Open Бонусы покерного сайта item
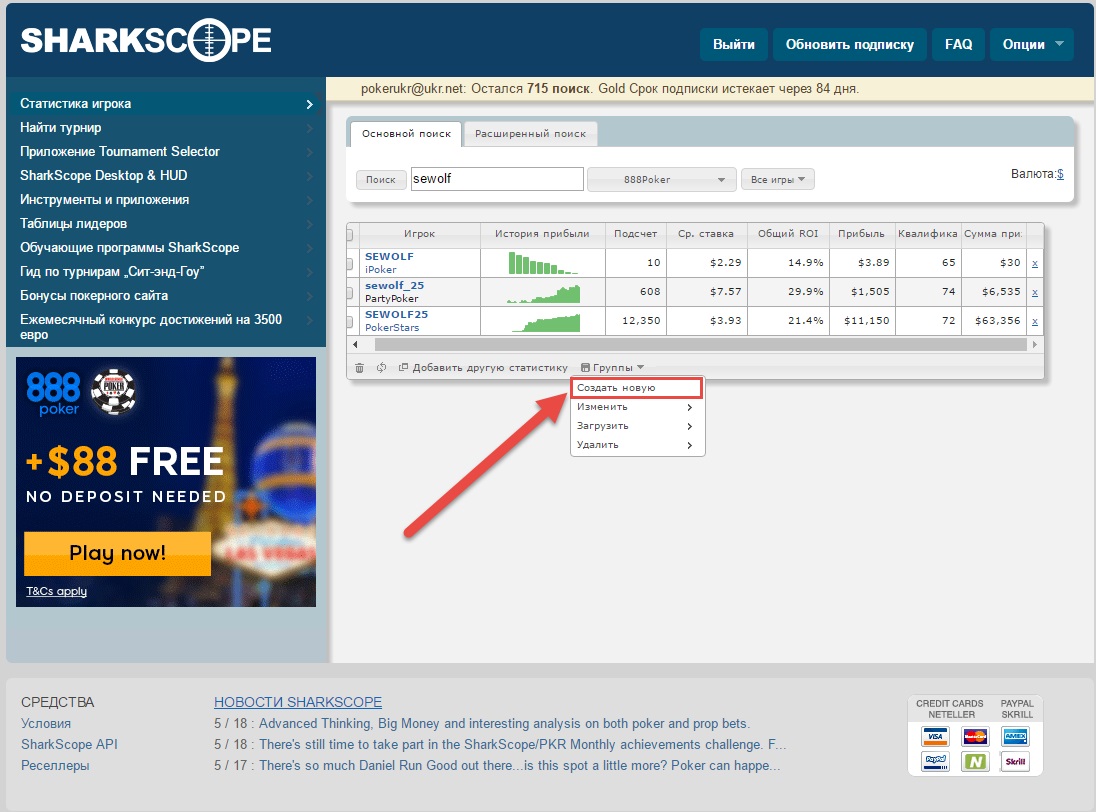The image size is (1096, 812). coord(166,296)
